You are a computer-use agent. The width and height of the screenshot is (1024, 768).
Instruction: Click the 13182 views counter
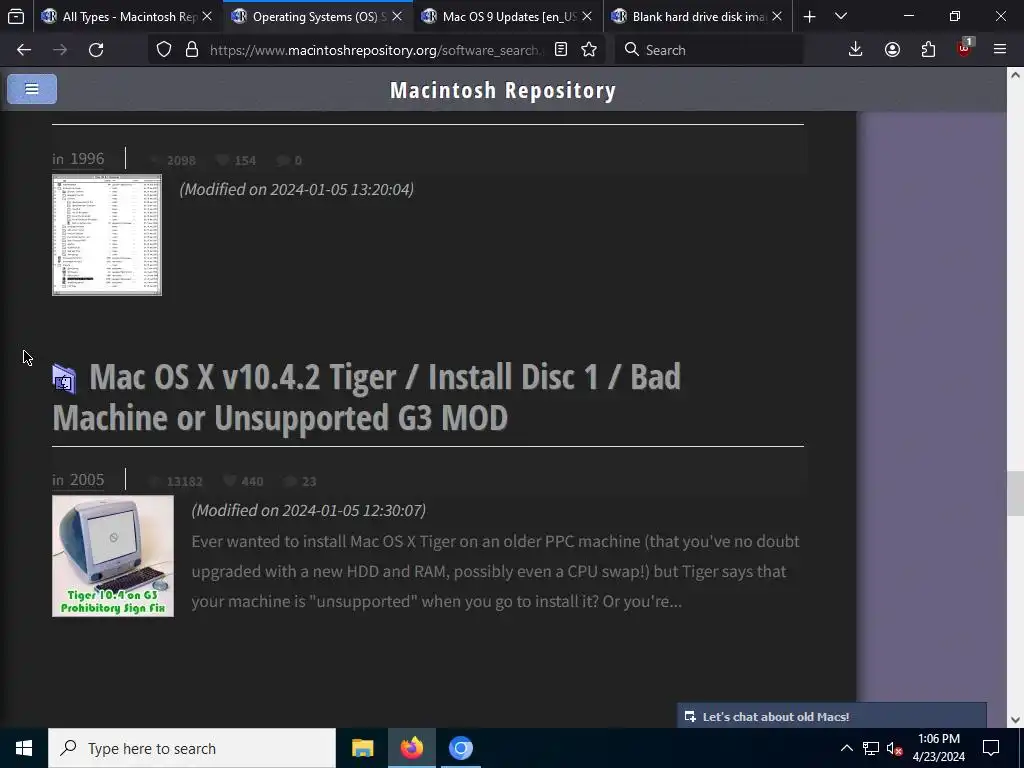click(176, 481)
